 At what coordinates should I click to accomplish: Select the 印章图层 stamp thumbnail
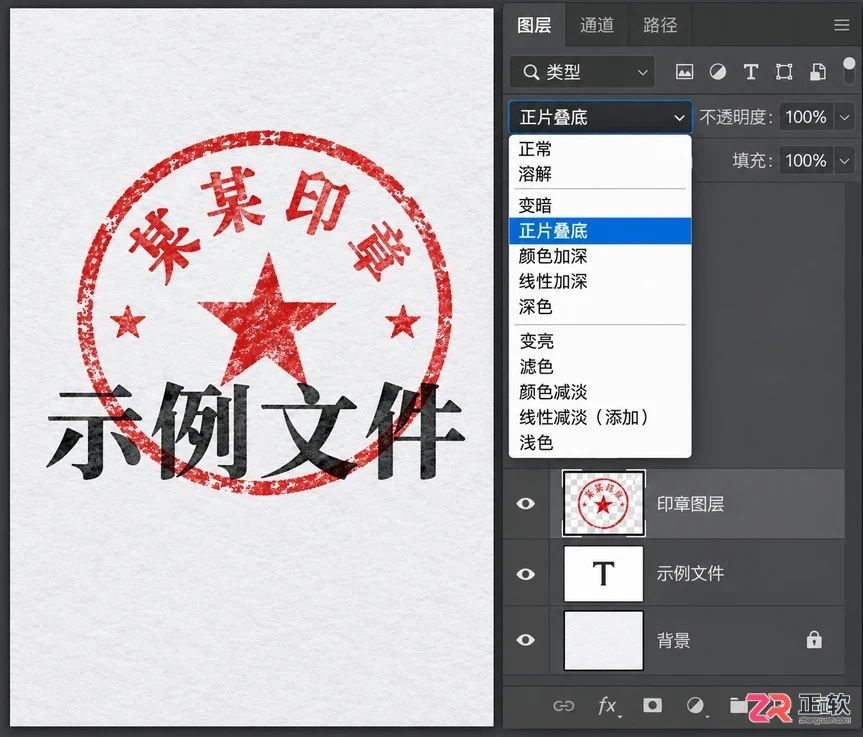click(x=603, y=503)
